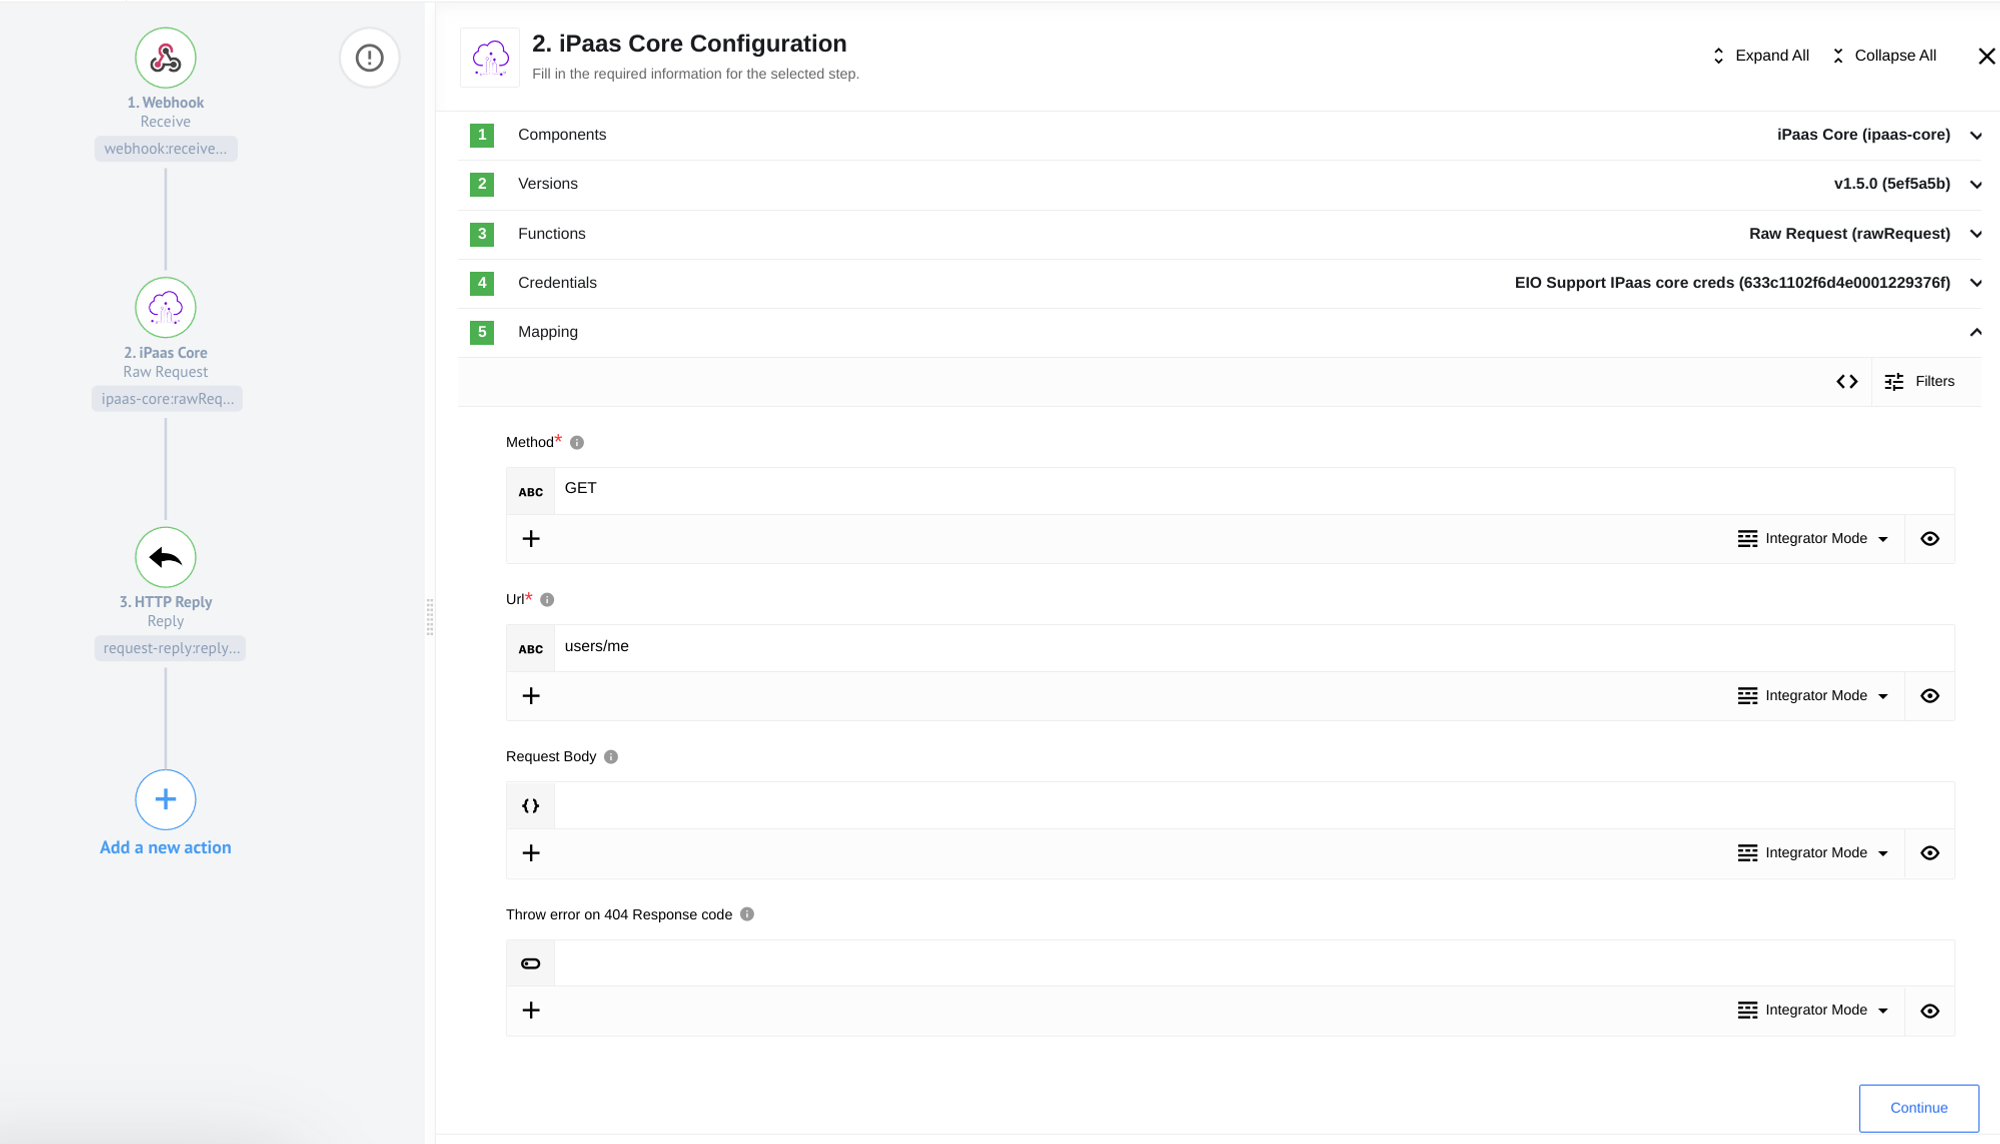Click Expand All sections
The image size is (2000, 1144).
pos(1761,55)
